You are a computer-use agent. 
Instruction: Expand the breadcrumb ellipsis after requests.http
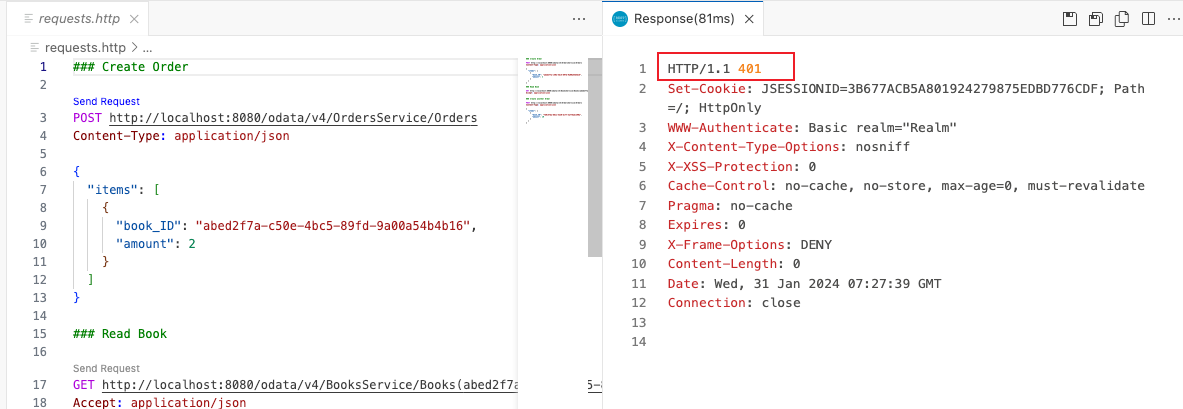coord(147,47)
